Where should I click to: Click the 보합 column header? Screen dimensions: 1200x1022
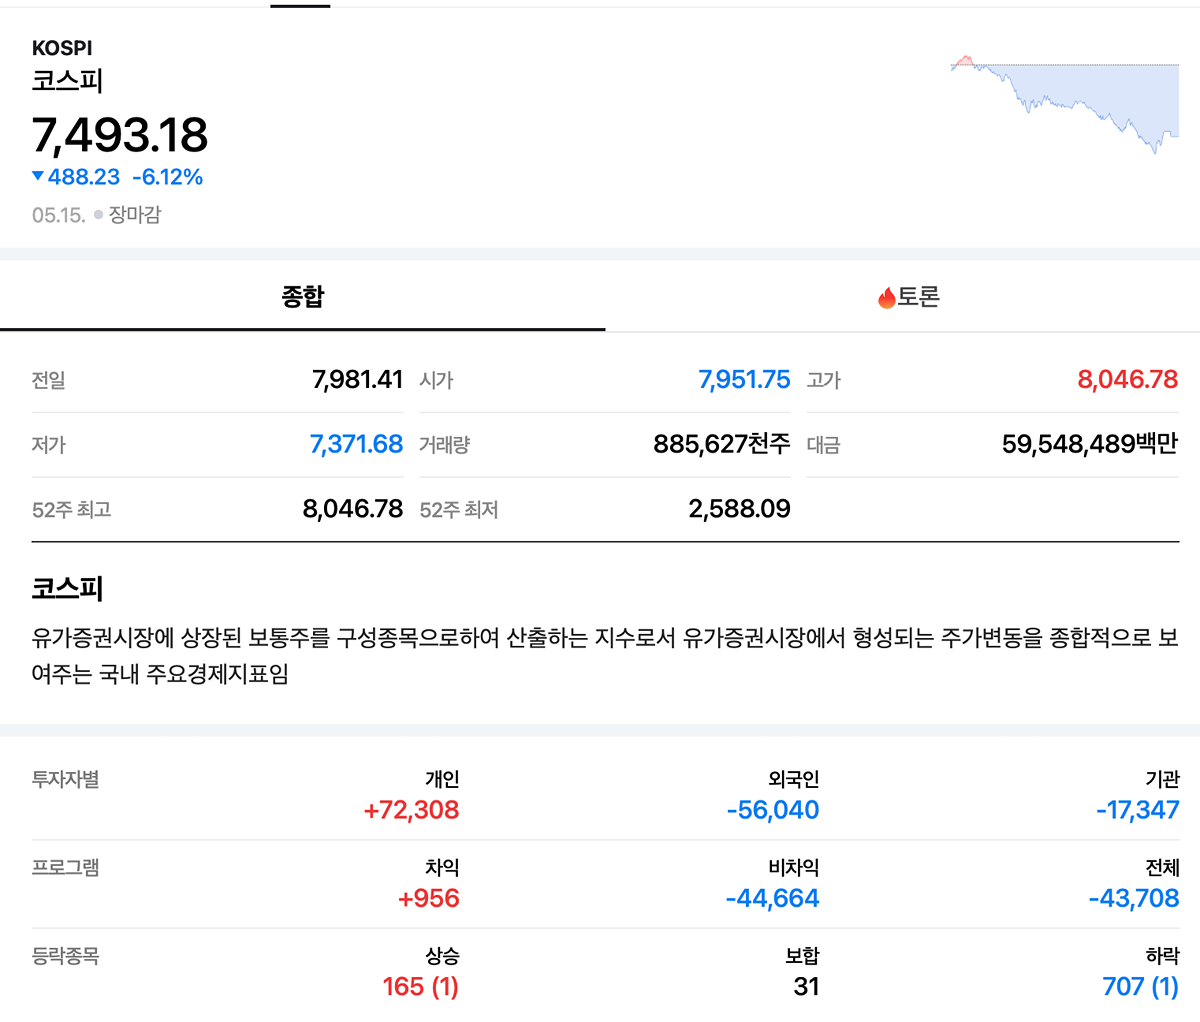click(802, 957)
